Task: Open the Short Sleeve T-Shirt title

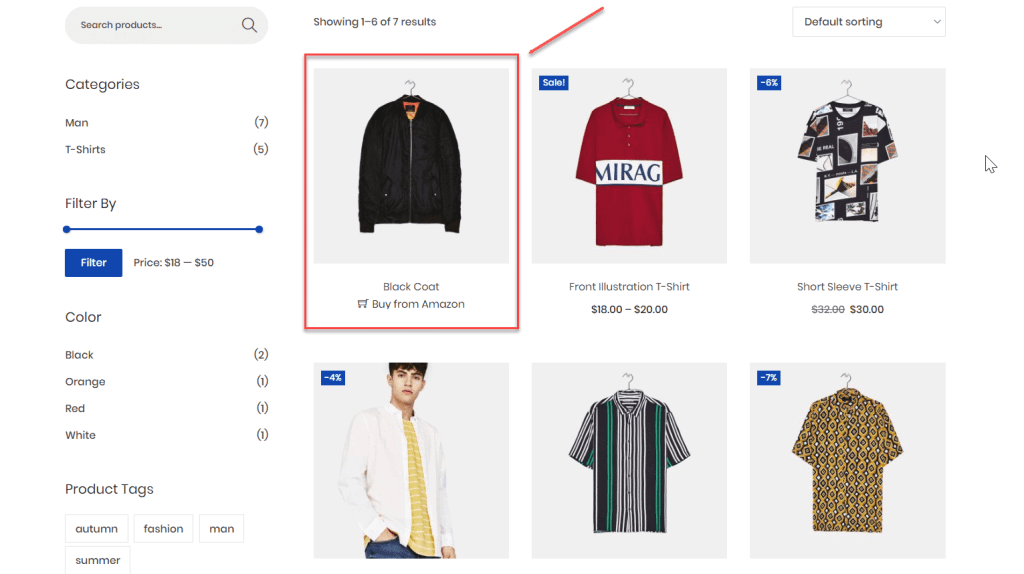Action: (x=847, y=287)
